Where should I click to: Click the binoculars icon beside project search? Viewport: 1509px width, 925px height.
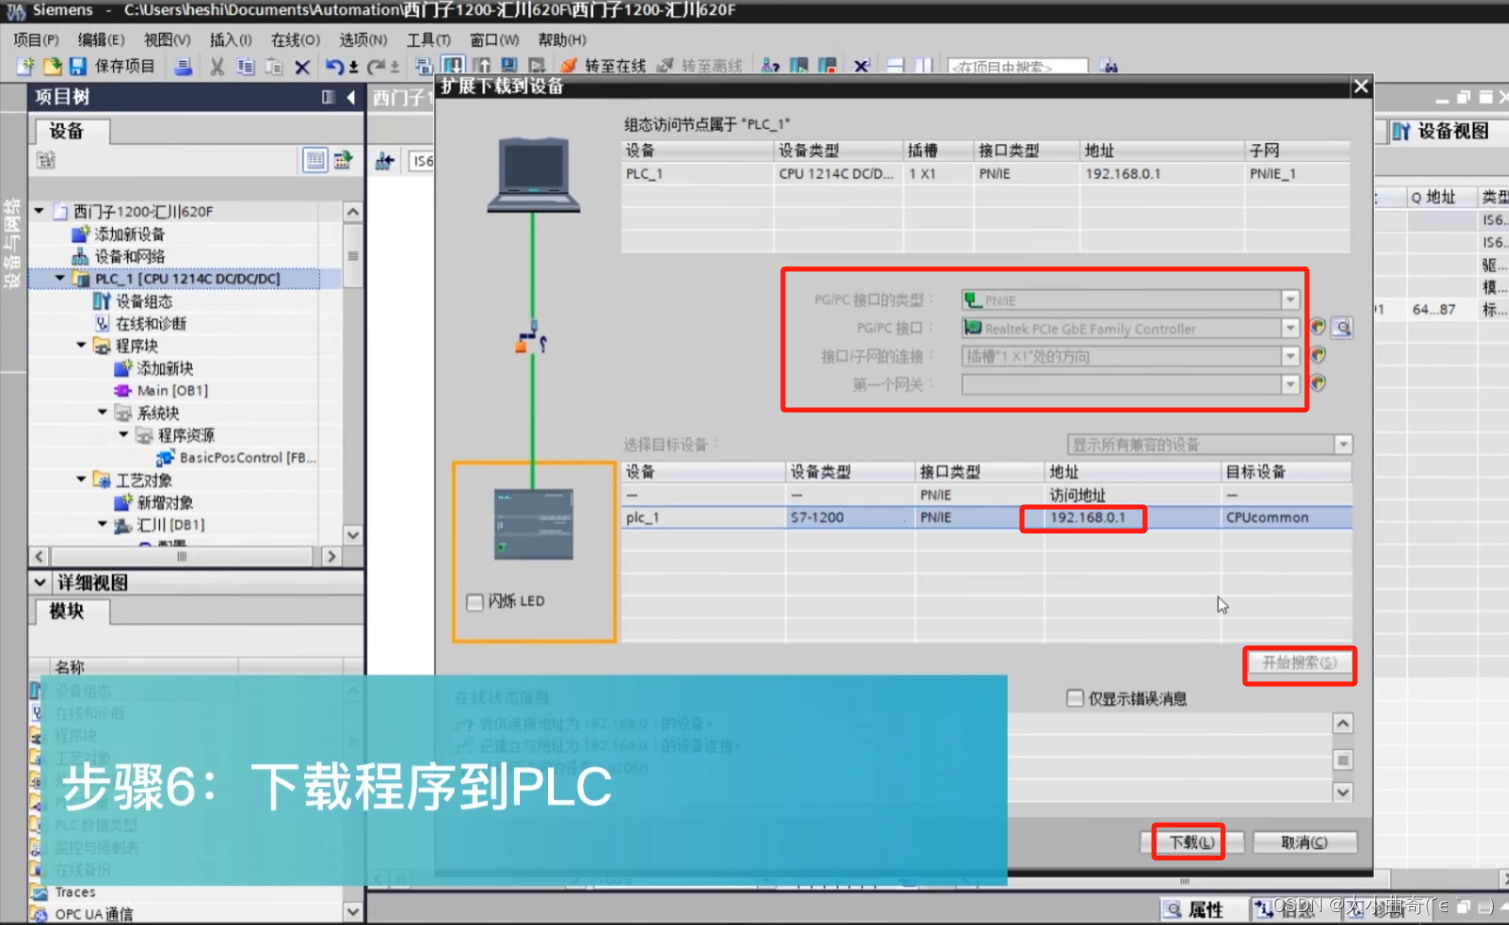point(1108,66)
